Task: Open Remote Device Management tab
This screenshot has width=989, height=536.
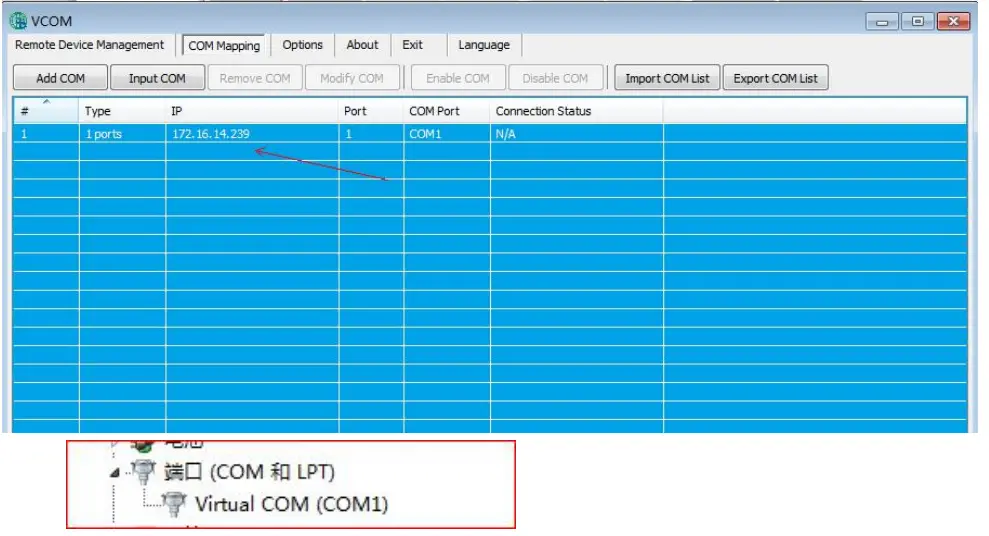Action: tap(89, 45)
